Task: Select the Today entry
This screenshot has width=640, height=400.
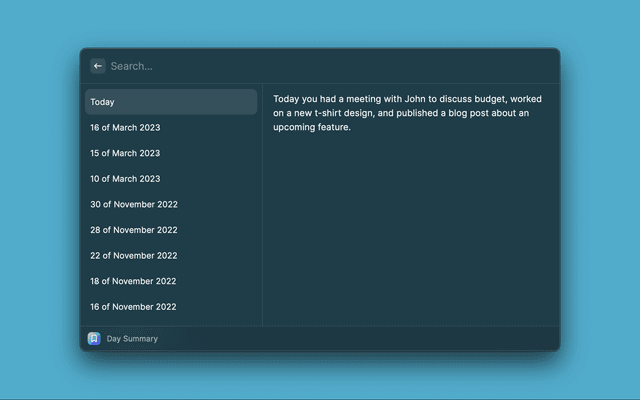Action: click(171, 102)
